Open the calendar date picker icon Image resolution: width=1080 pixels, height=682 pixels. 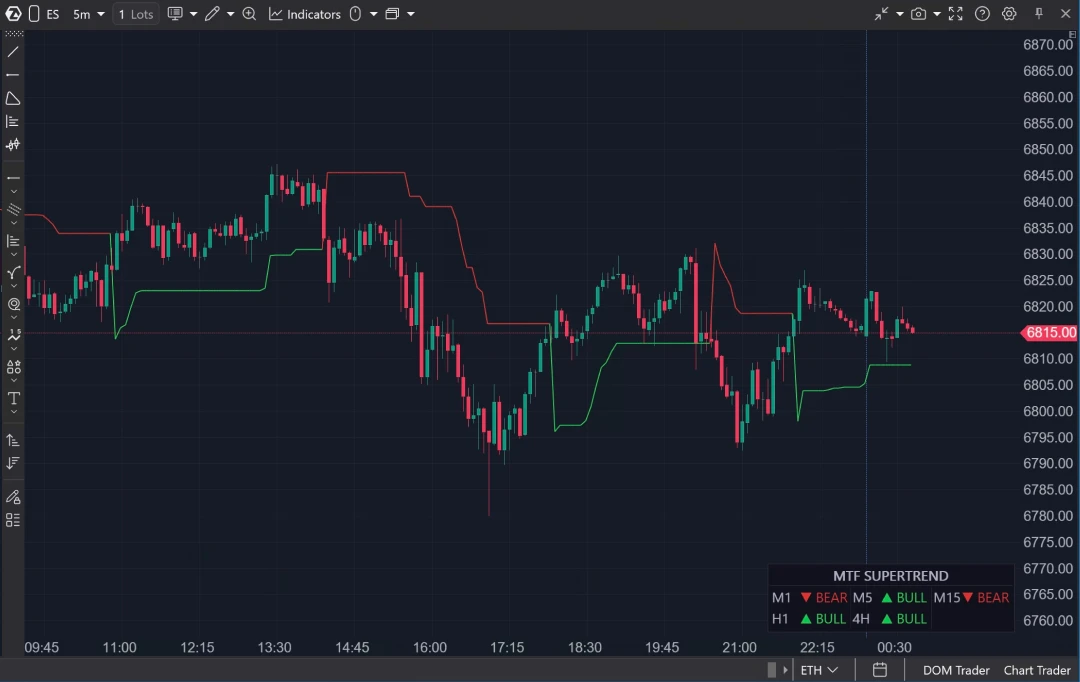[x=880, y=670]
